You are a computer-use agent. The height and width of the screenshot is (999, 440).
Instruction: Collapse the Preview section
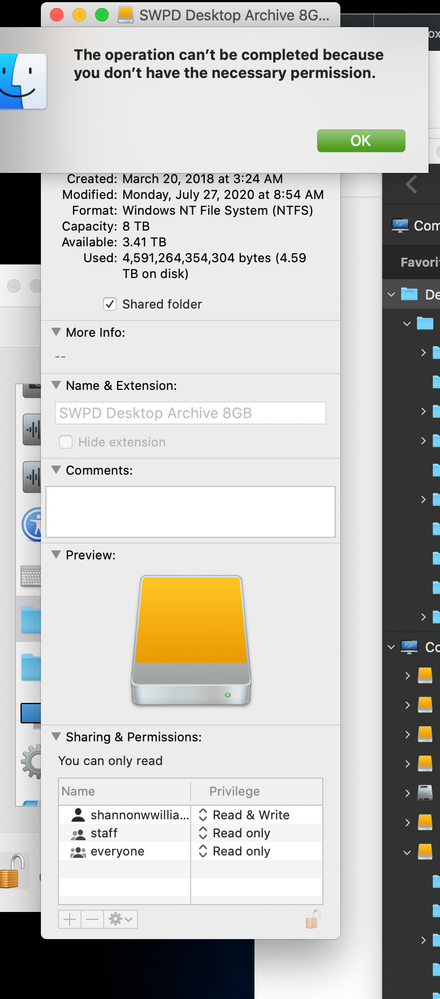click(x=56, y=555)
